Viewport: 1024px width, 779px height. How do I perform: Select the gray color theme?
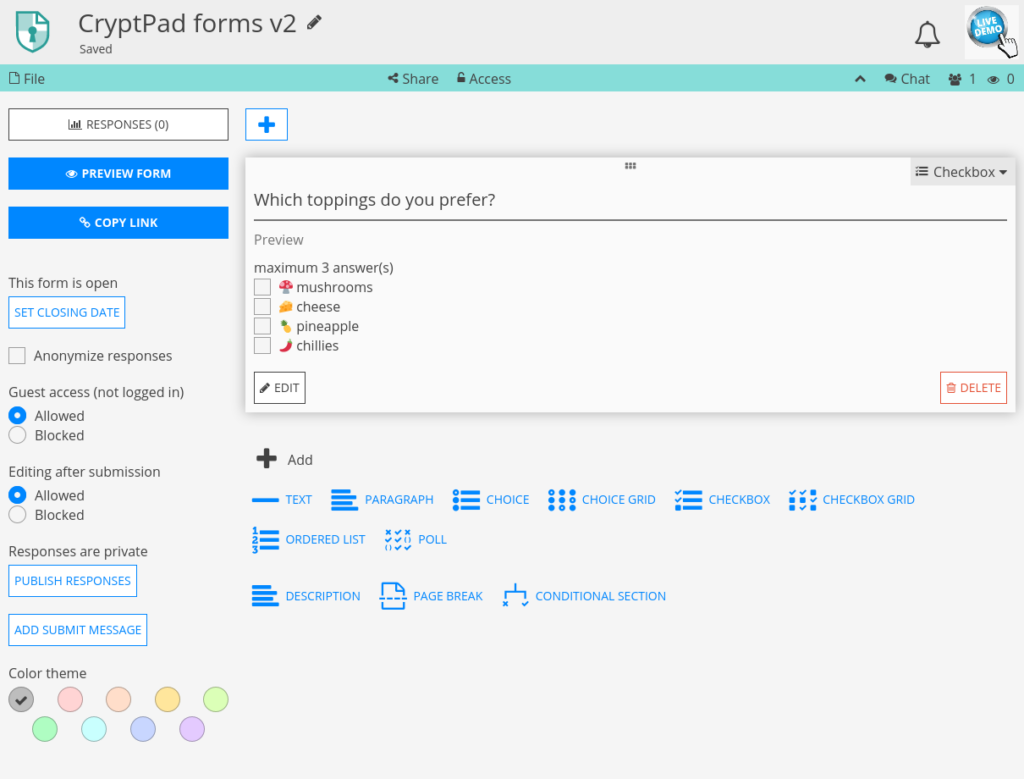coord(21,699)
